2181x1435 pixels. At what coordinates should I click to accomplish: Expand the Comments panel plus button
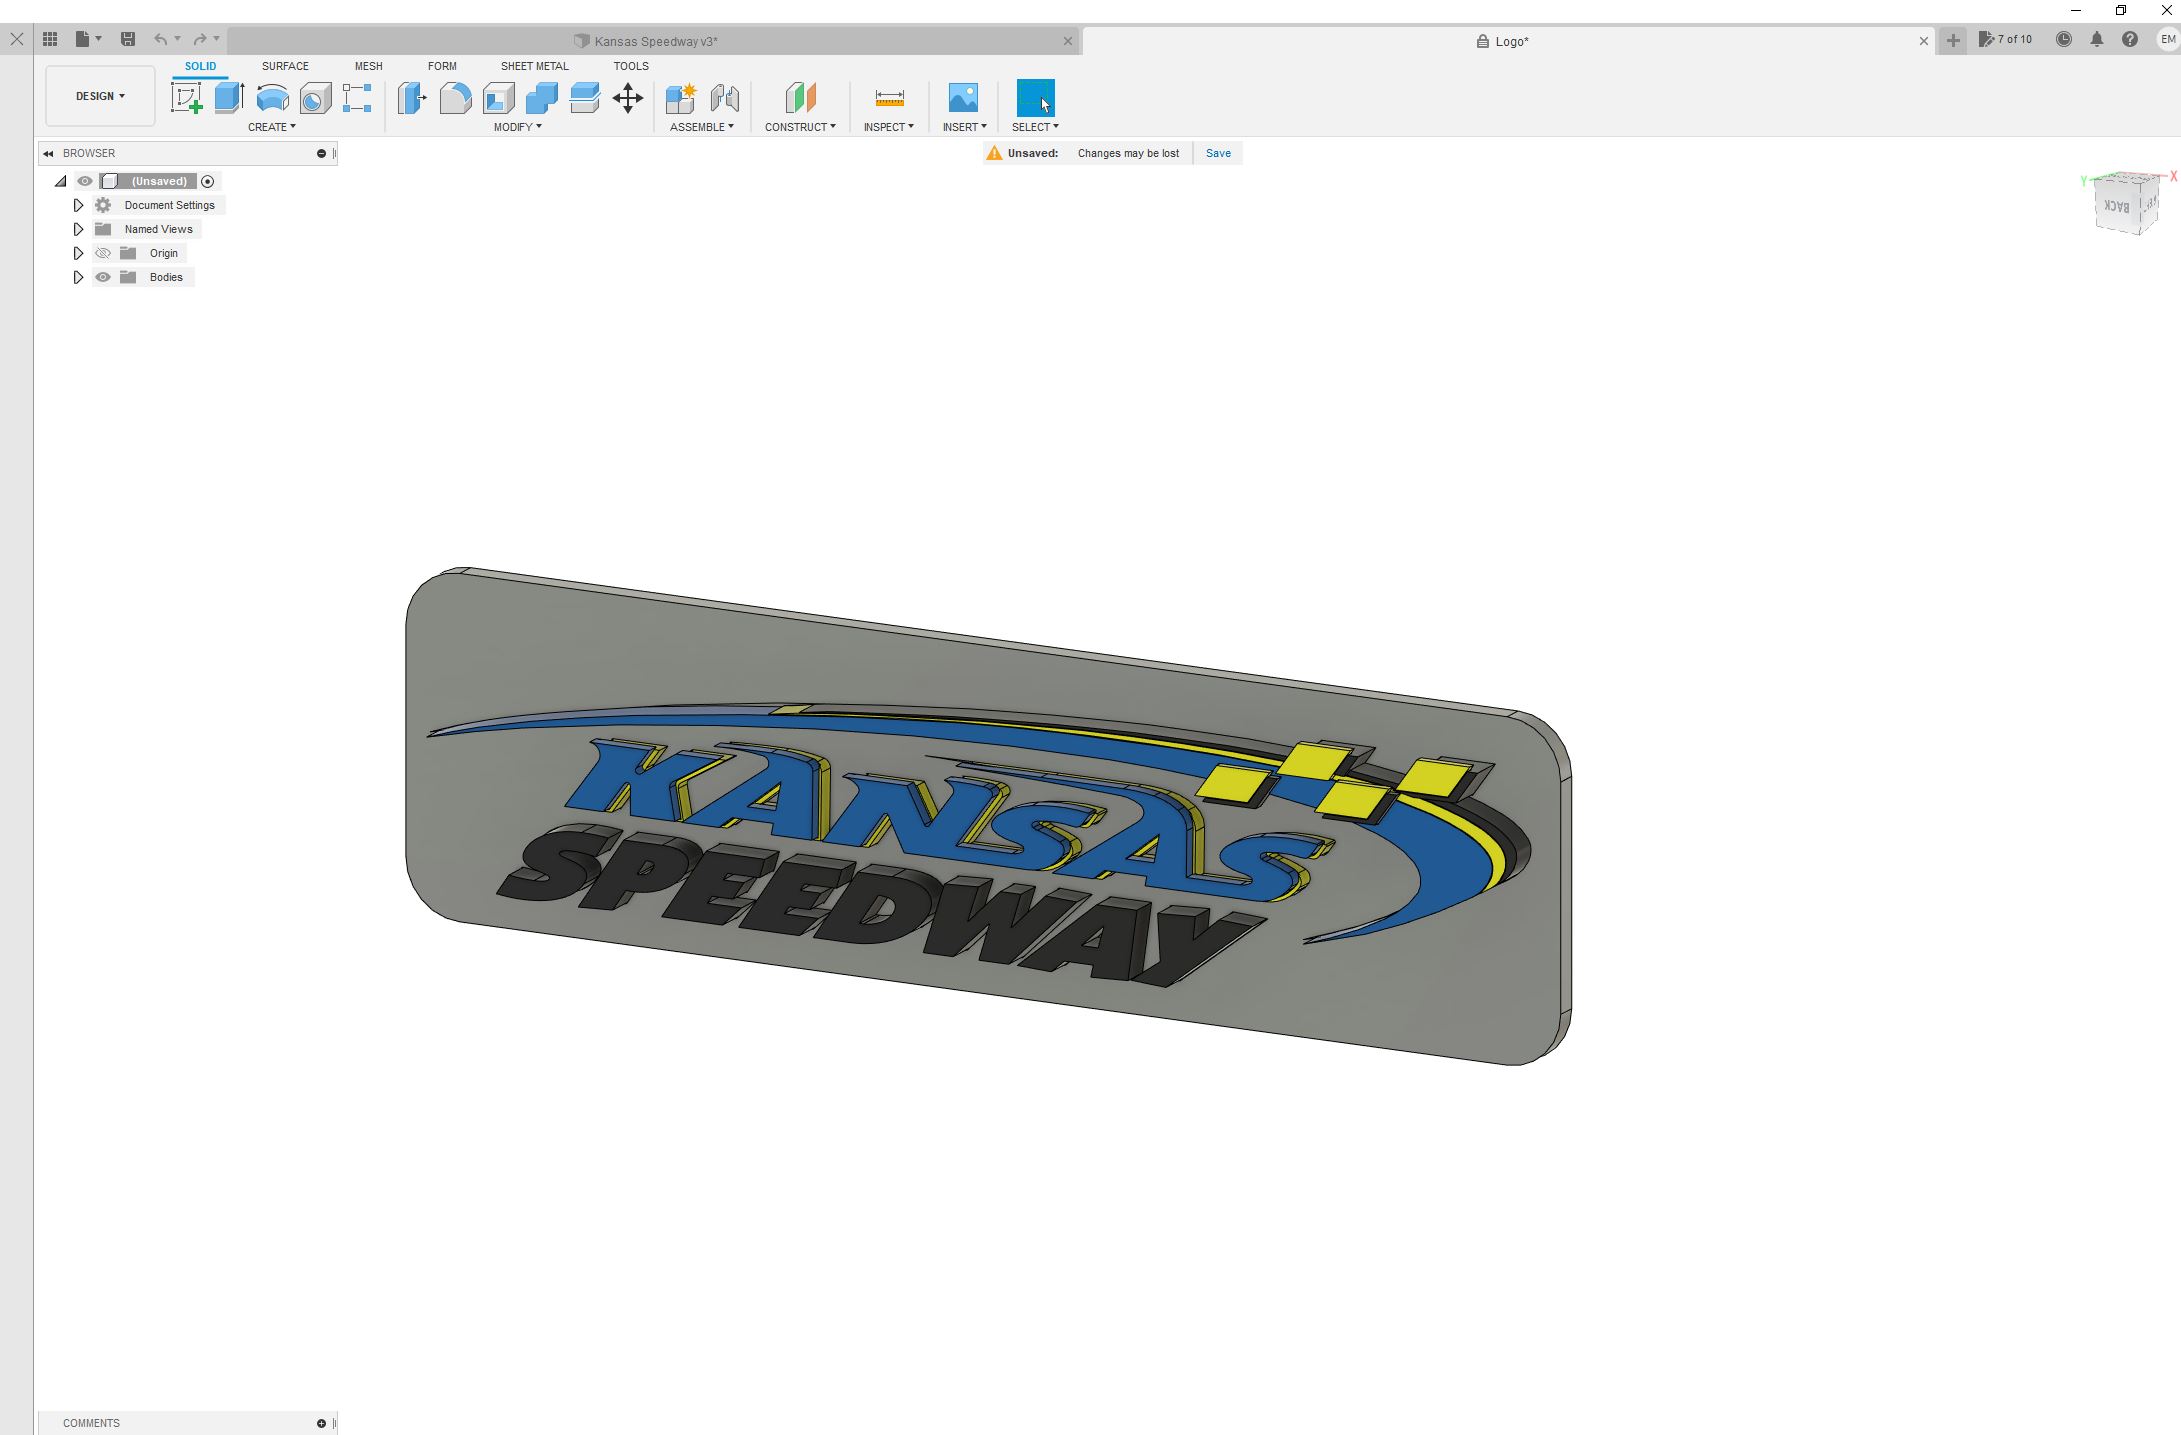[321, 1423]
